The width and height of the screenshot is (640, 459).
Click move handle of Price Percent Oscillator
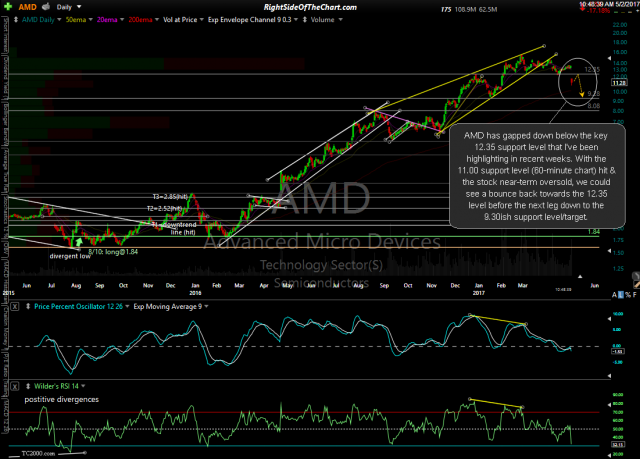[x=28, y=306]
